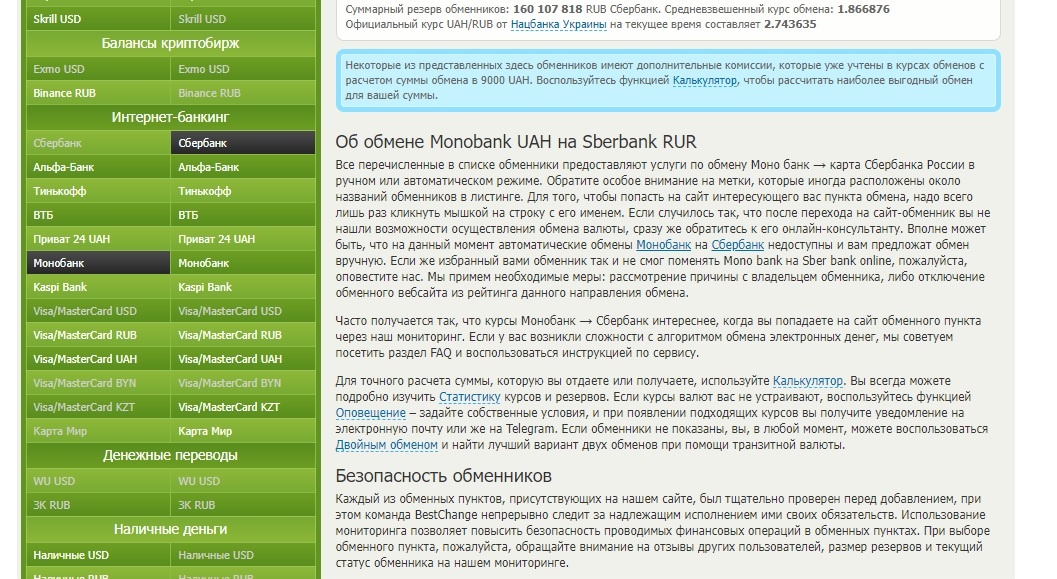Select Visa/MasterCard RUB in the right column

(x=243, y=335)
